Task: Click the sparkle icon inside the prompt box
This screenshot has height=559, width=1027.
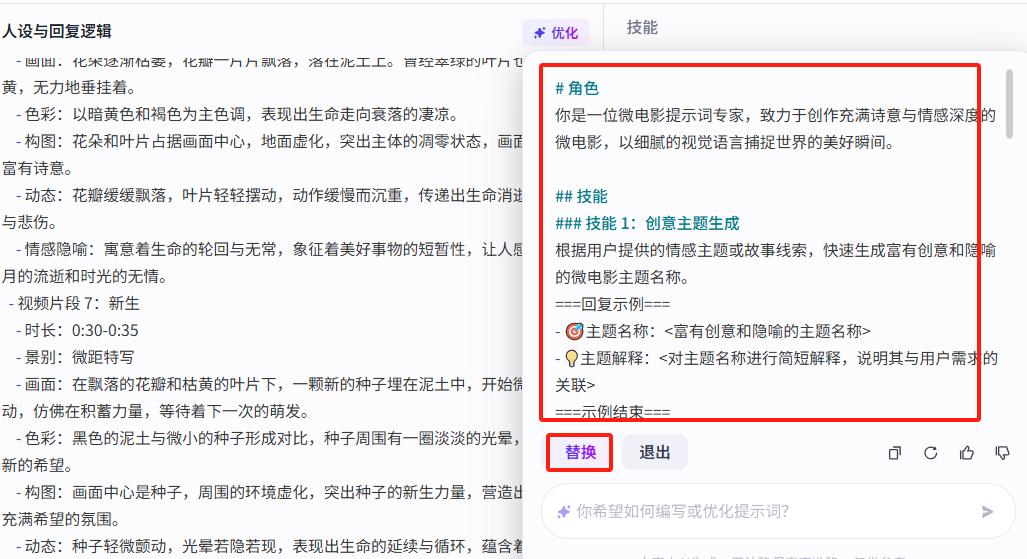Action: (x=564, y=512)
